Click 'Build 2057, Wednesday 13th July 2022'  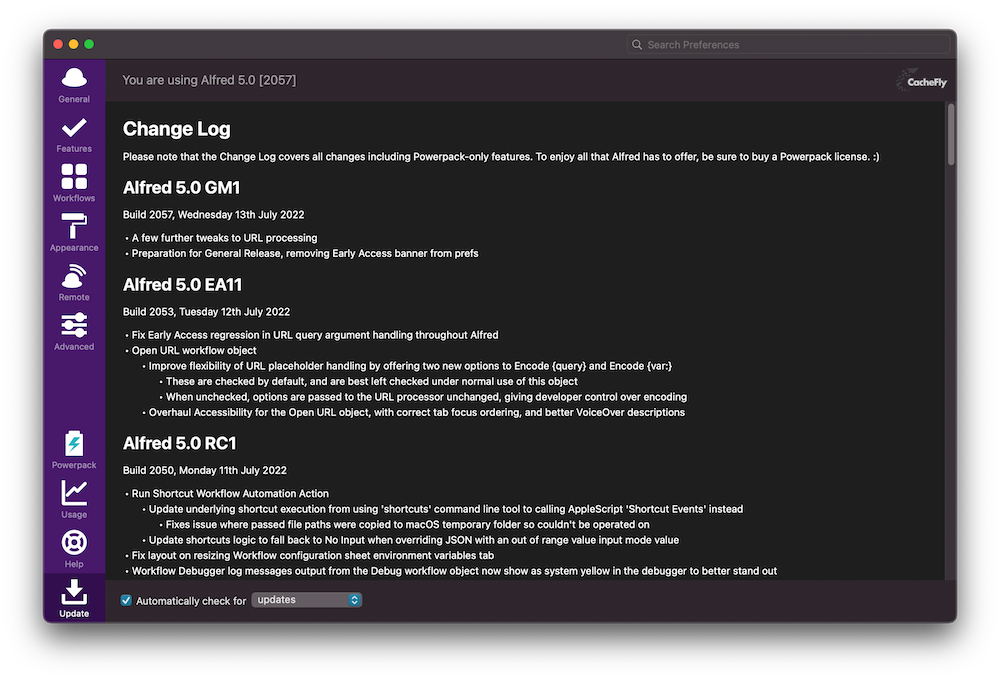click(213, 214)
